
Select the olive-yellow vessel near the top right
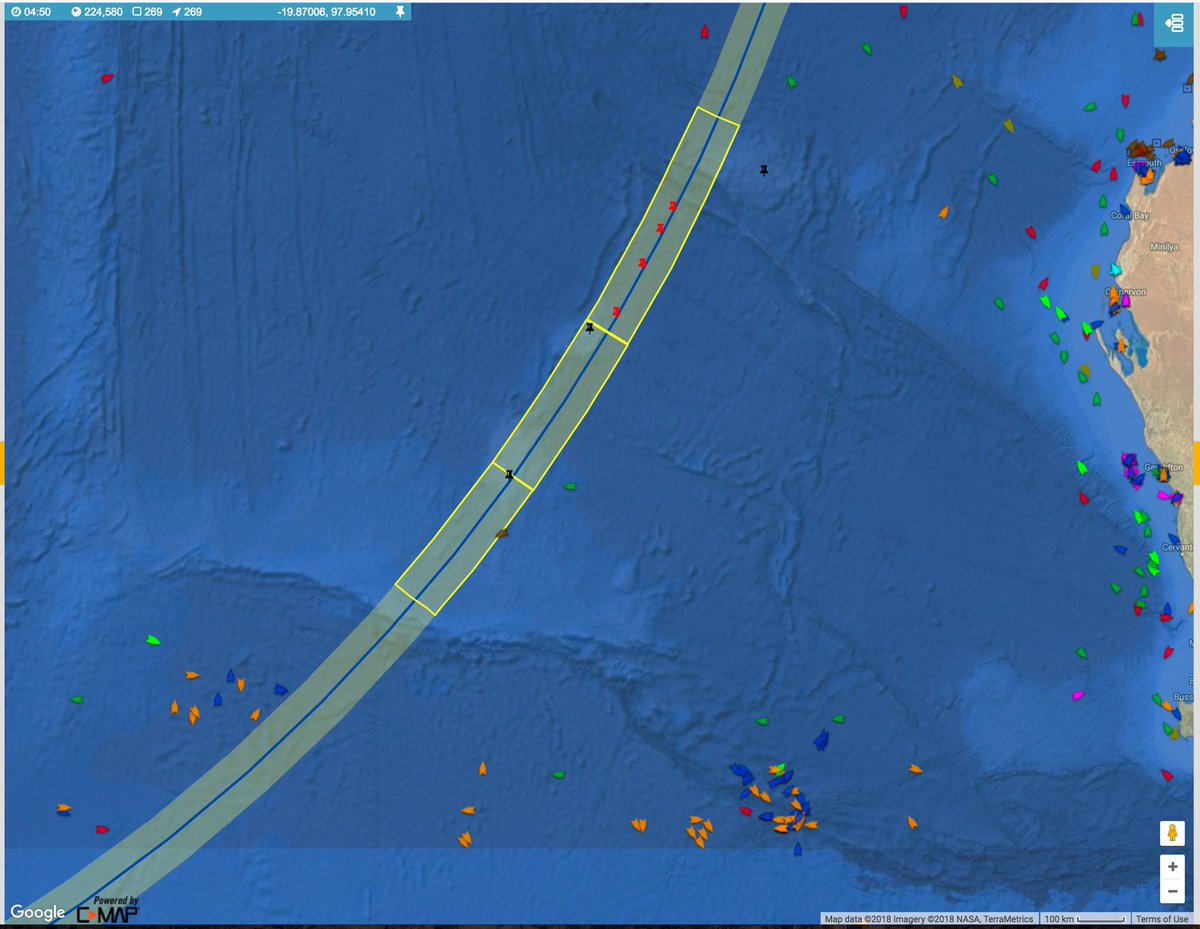click(x=957, y=81)
